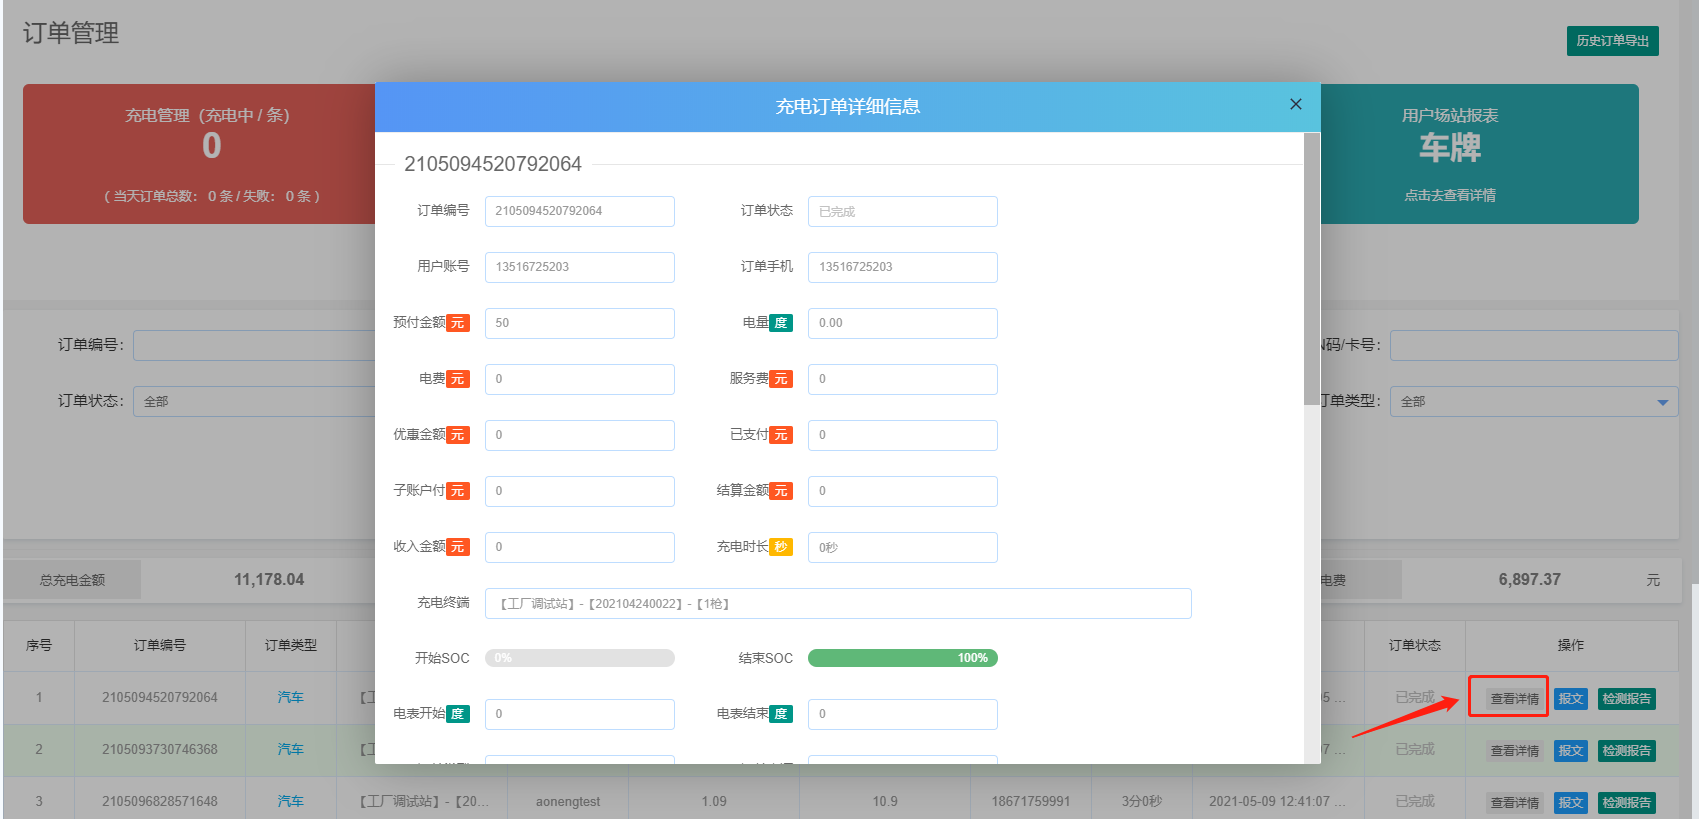1699x819 pixels.
Task: Click the 历史订单导出 button
Action: pos(1612,41)
